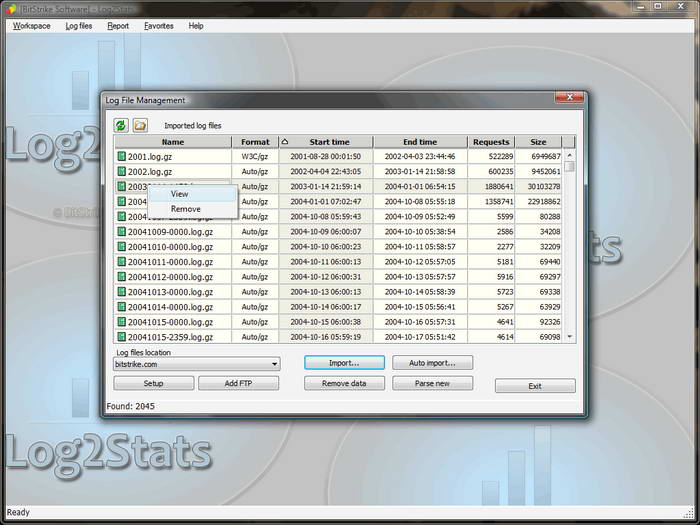
Task: Select the 20041014-0000.log.gz row name
Action: click(171, 307)
